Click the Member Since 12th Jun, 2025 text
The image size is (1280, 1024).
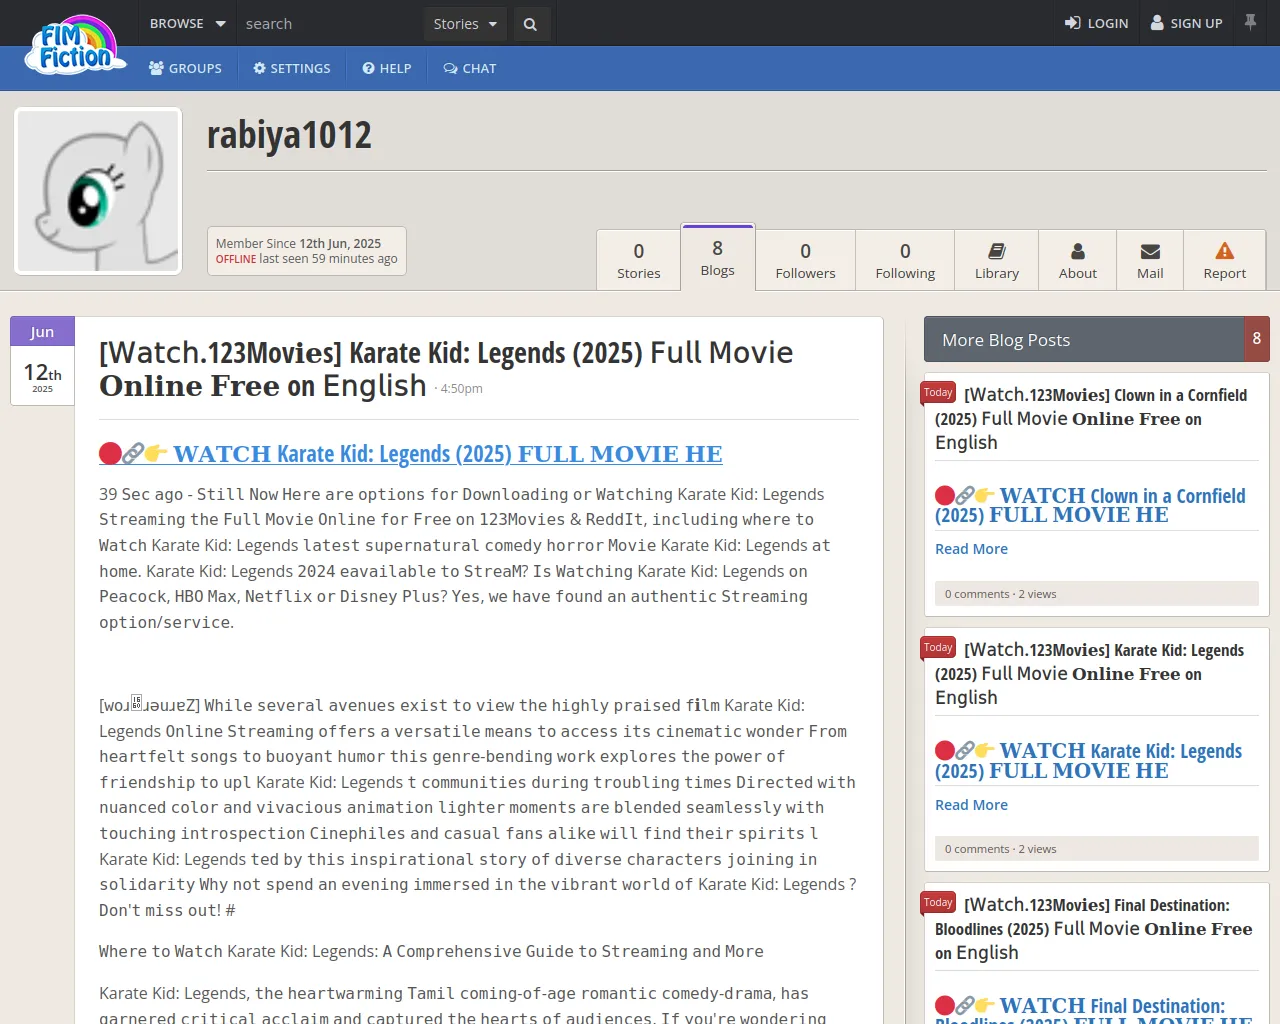[x=298, y=243]
